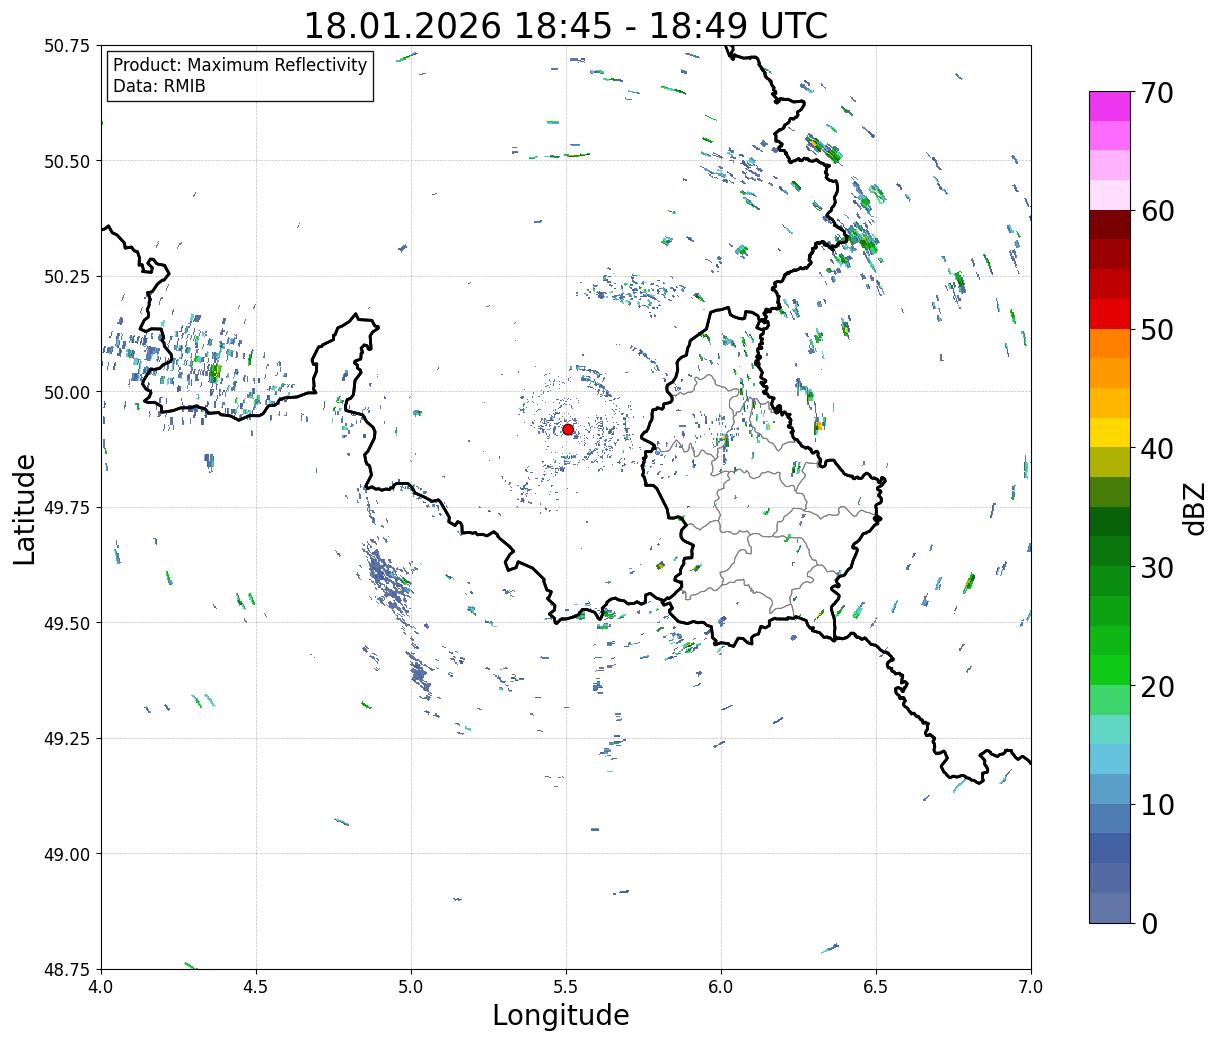Click the dark red colorbar segment below 60
The width and height of the screenshot is (1219, 1040).
(1110, 225)
